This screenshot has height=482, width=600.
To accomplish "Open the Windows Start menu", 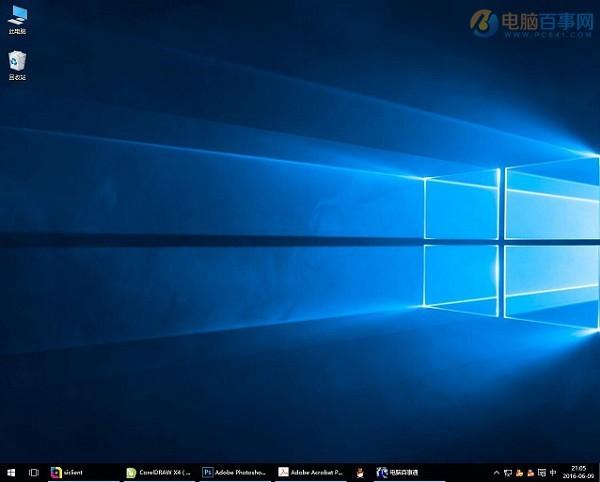I will click(x=11, y=472).
